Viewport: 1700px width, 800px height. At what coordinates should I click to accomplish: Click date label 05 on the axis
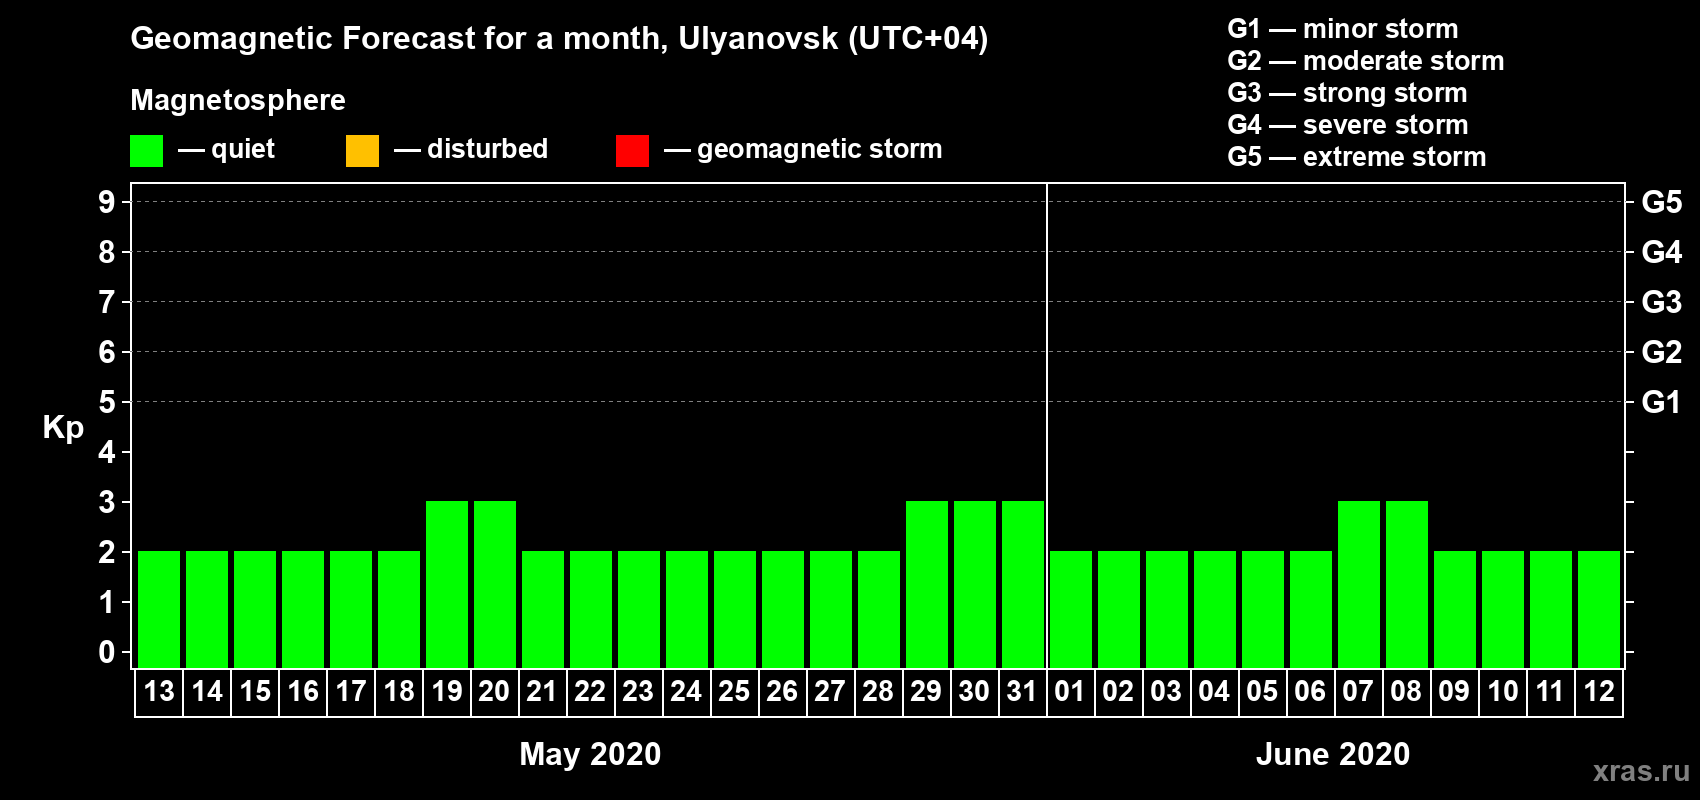pos(1263,692)
